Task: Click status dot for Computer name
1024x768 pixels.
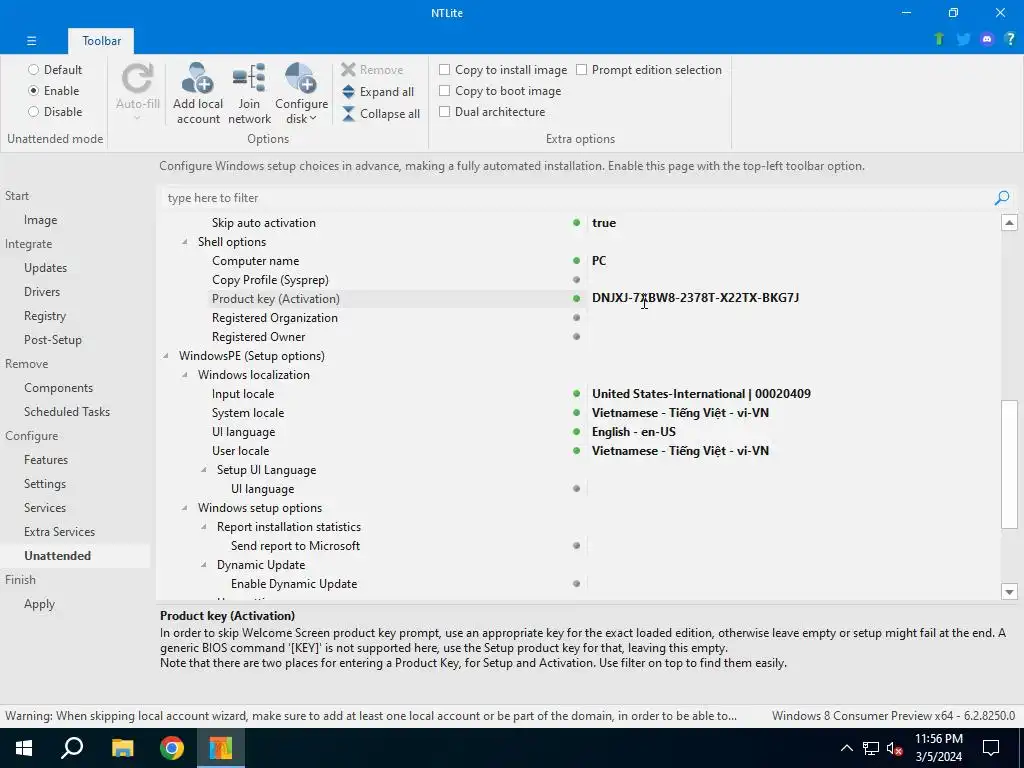Action: click(x=576, y=261)
